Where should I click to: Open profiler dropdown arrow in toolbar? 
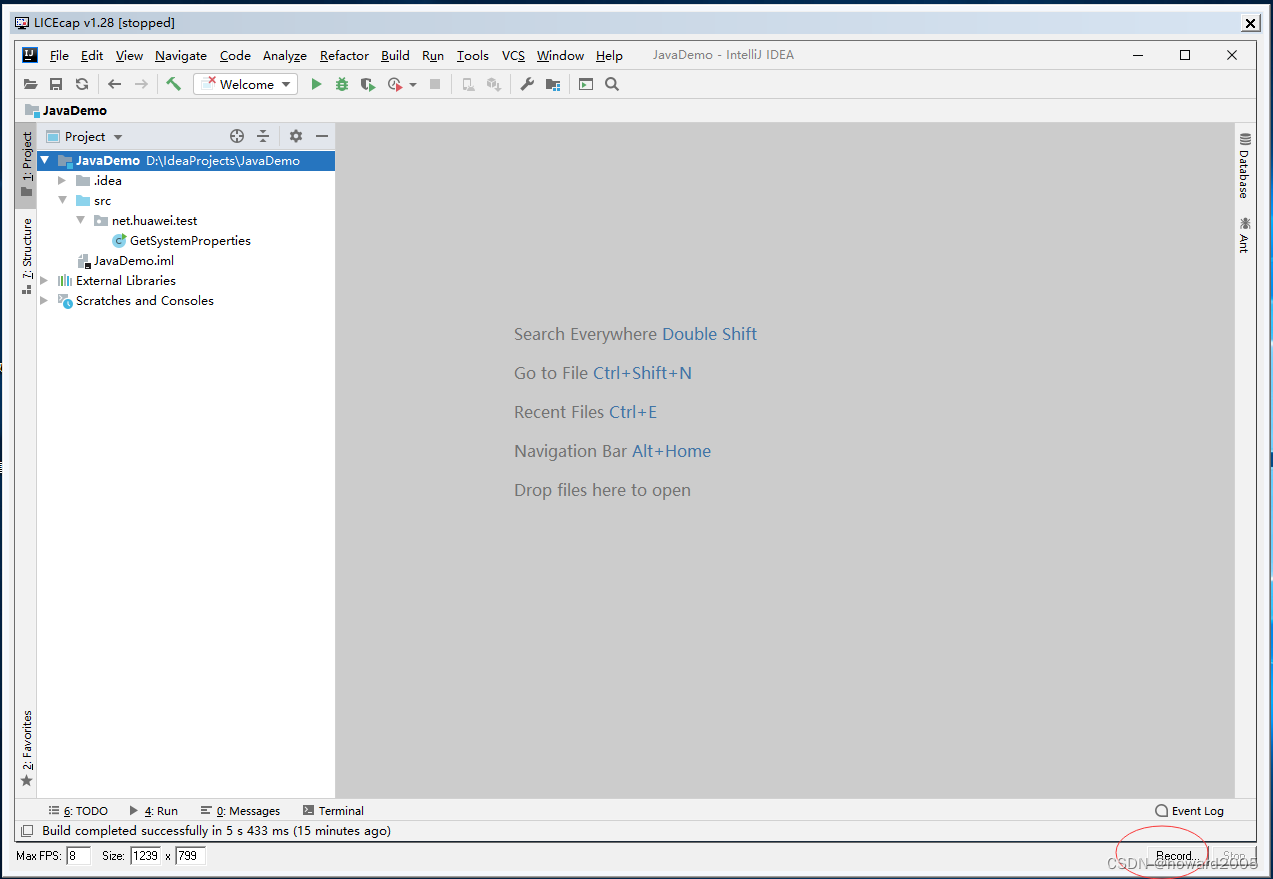[413, 85]
